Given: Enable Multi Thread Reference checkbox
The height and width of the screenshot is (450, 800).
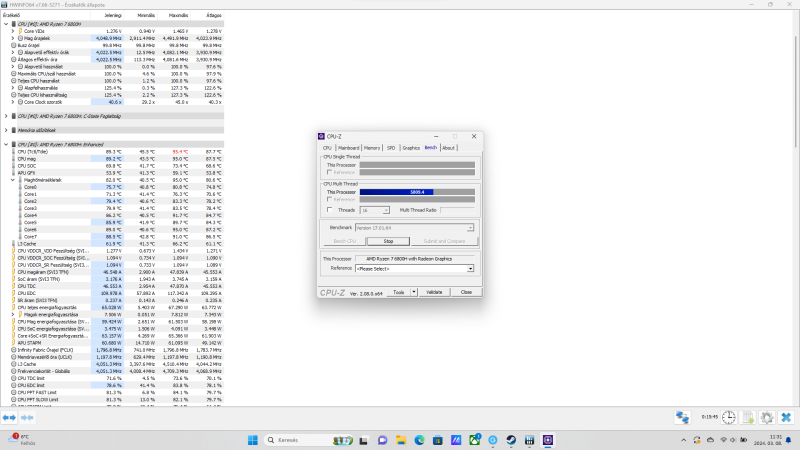Looking at the screenshot, I should [x=330, y=199].
